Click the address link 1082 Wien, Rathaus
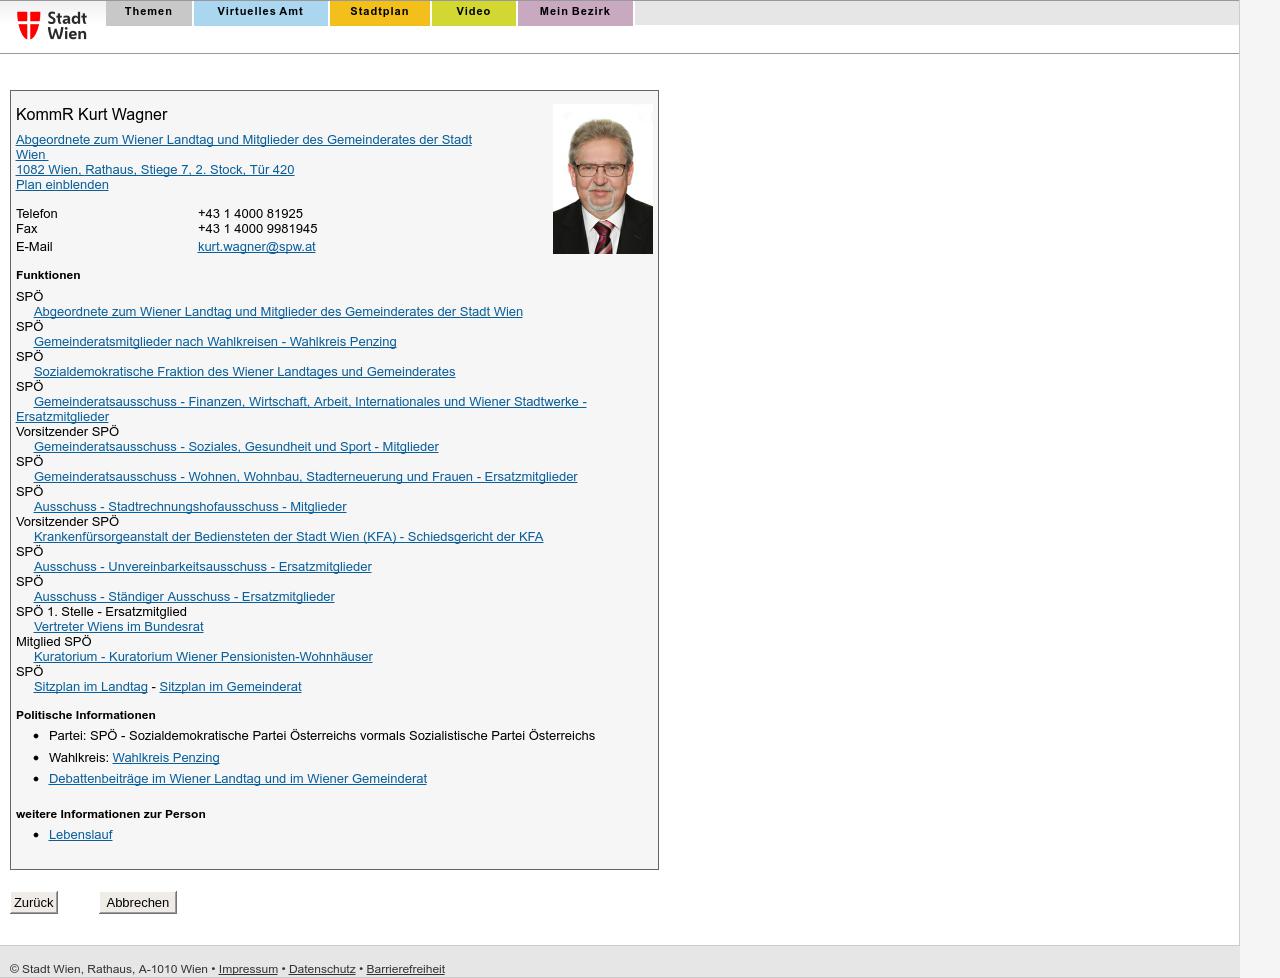Screen dimensions: 1280x978 coord(155,170)
